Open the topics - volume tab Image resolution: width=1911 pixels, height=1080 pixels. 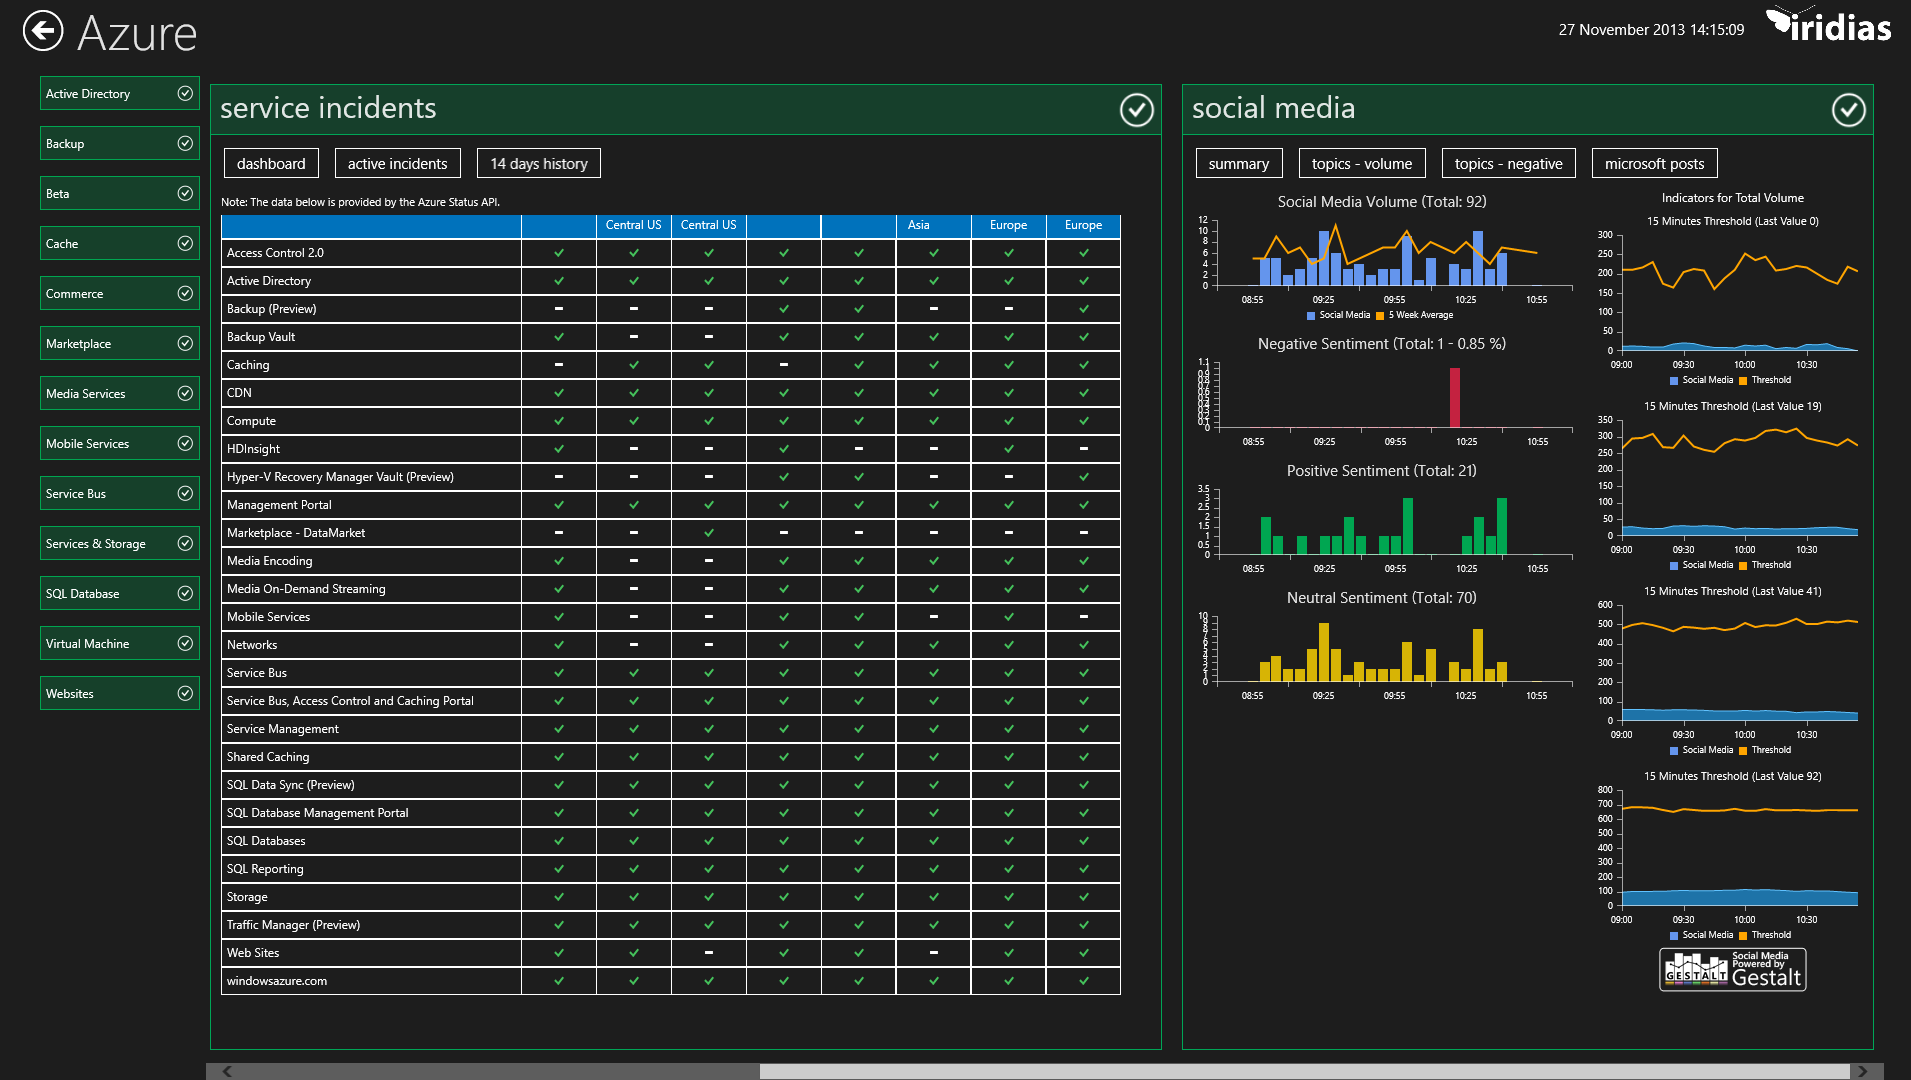point(1362,163)
